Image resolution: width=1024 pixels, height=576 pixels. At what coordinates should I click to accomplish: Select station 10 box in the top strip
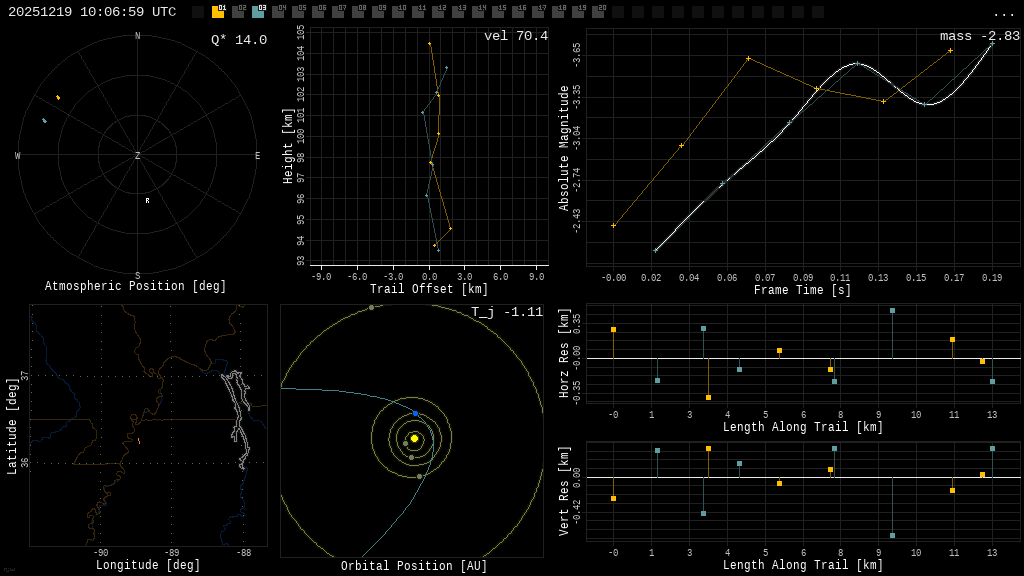[398, 12]
